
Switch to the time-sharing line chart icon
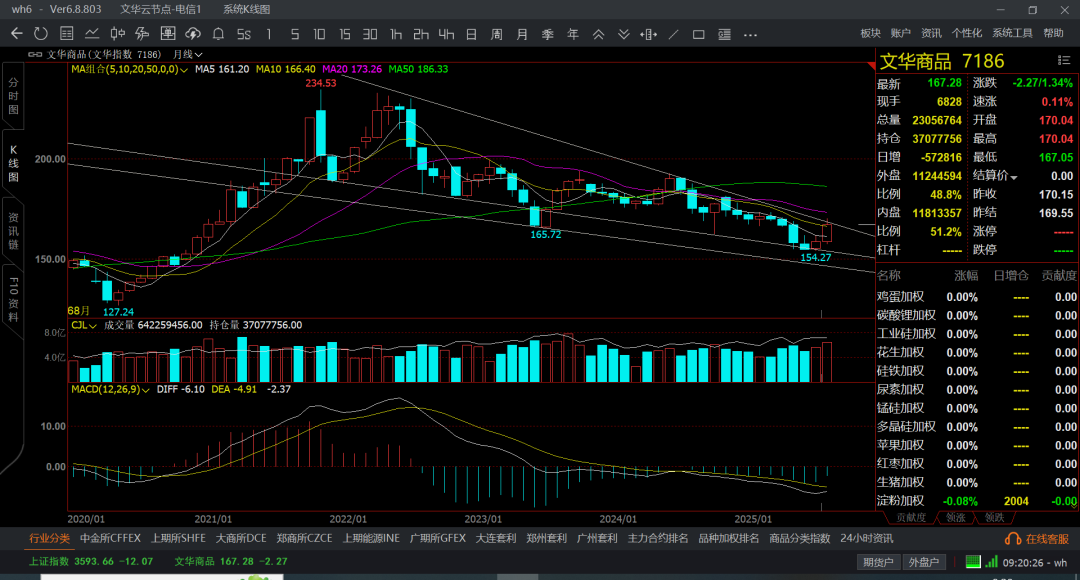point(92,34)
